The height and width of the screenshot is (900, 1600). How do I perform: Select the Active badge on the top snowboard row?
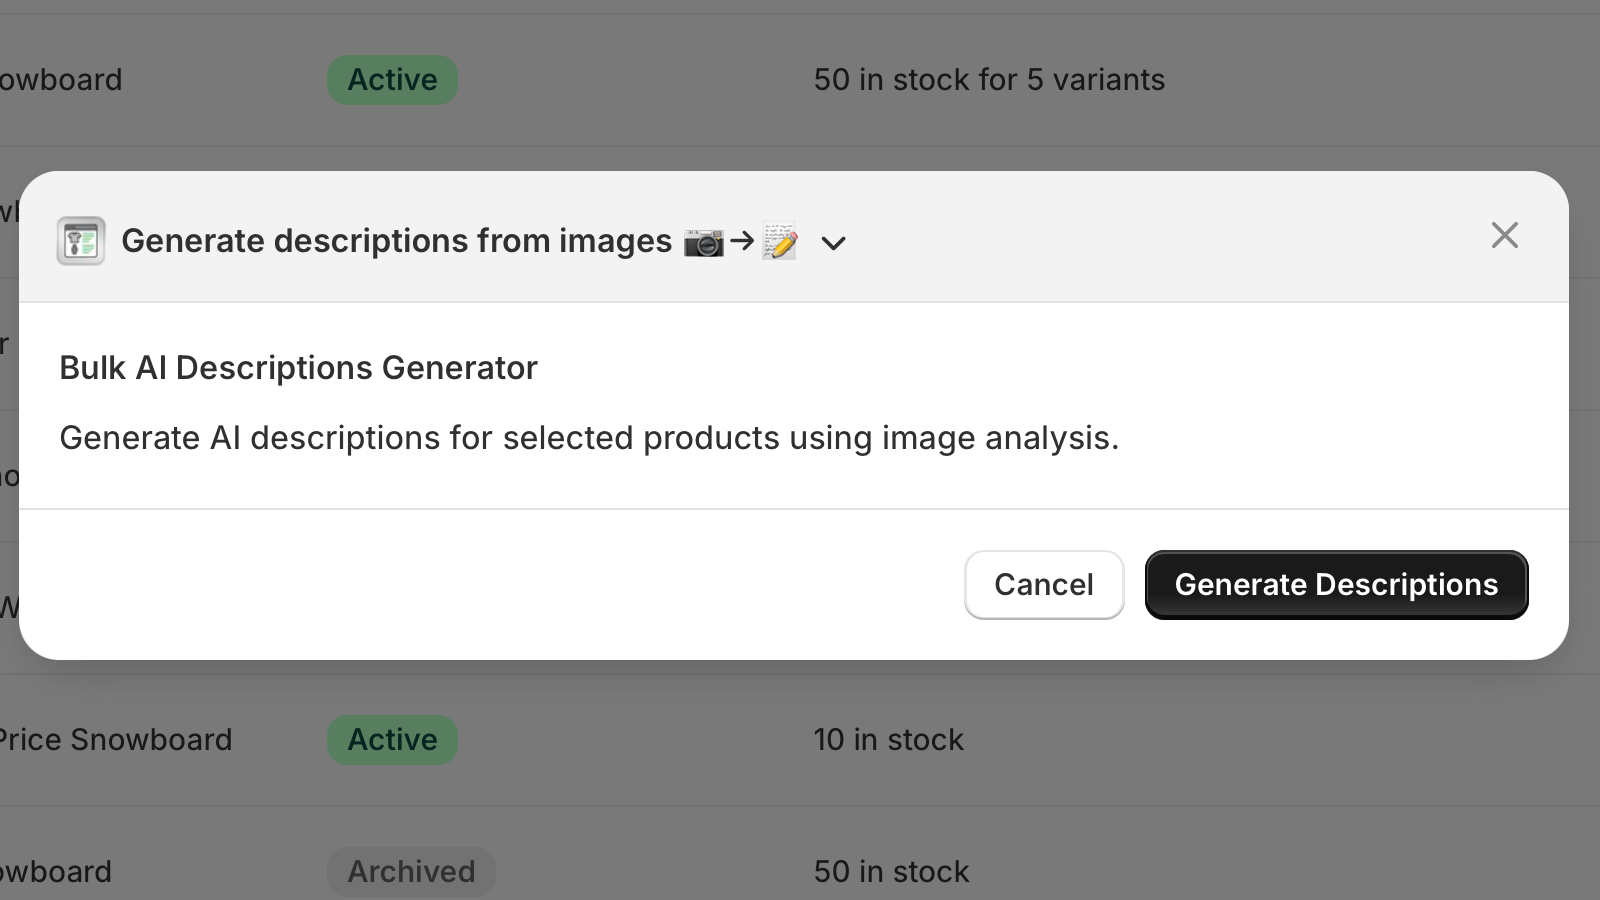(x=392, y=80)
